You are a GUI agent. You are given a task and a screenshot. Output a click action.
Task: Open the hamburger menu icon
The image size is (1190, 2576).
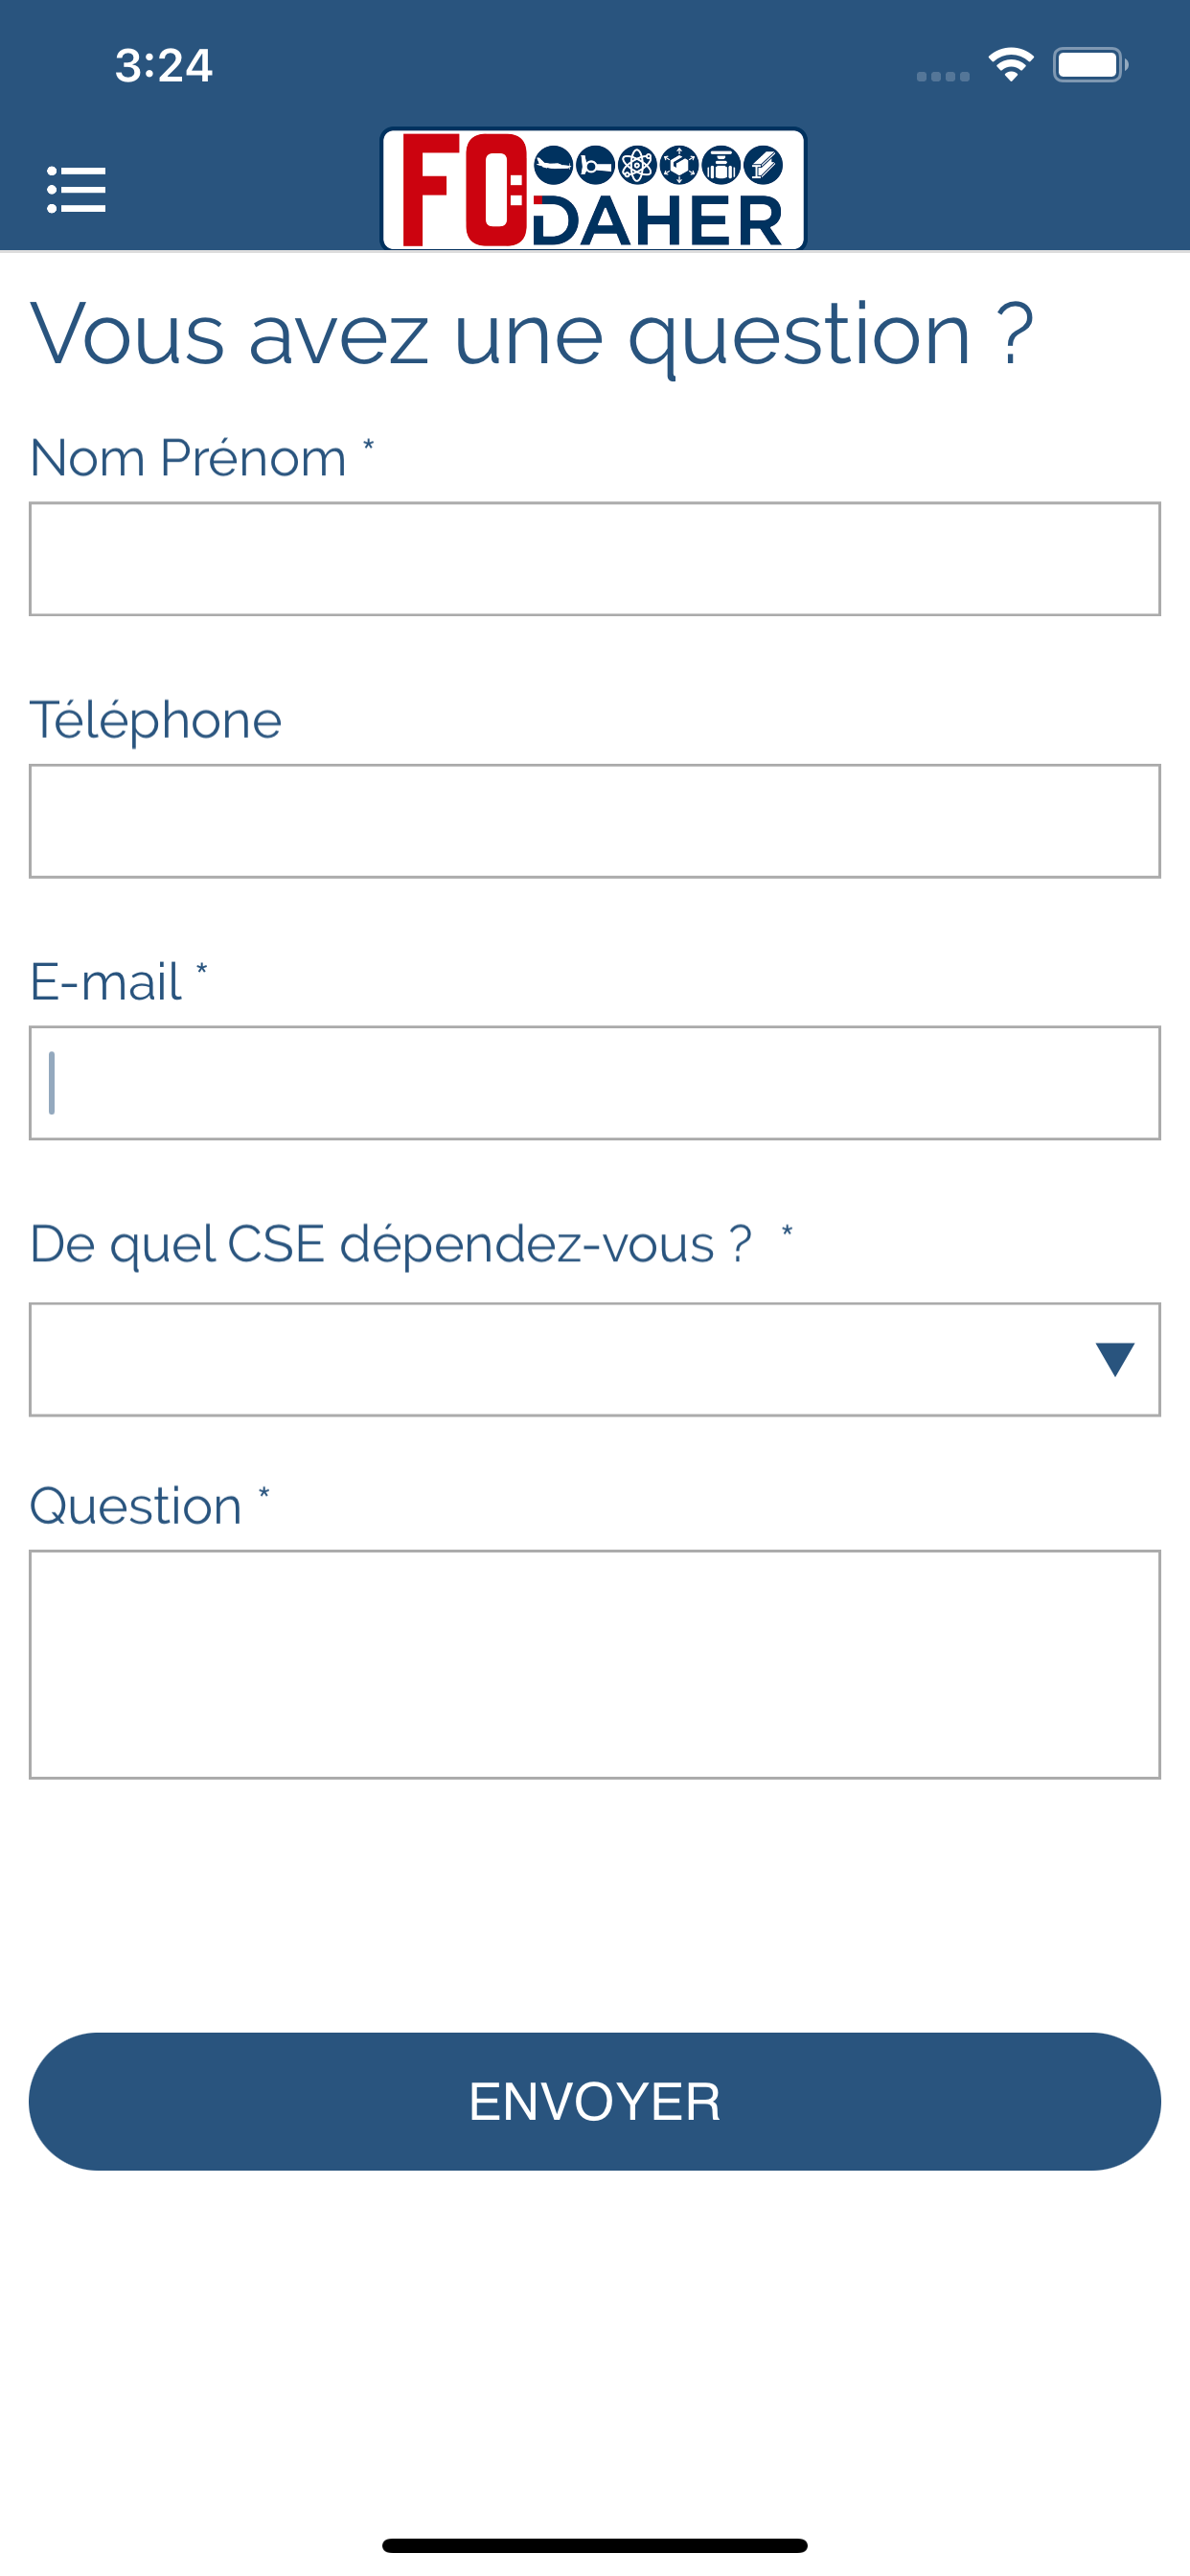pyautogui.click(x=76, y=189)
